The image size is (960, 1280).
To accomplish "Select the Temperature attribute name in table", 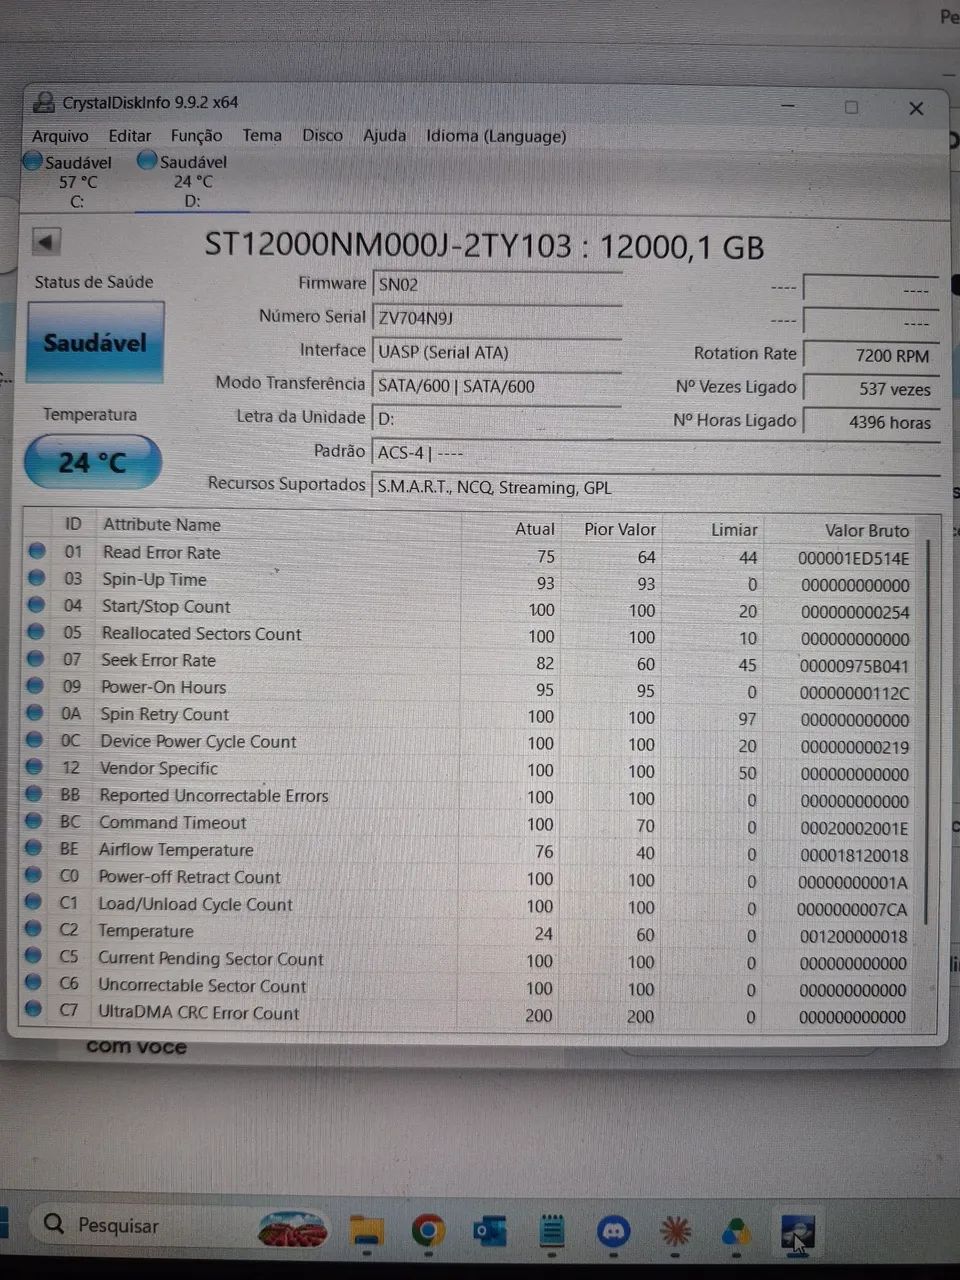I will pos(146,931).
